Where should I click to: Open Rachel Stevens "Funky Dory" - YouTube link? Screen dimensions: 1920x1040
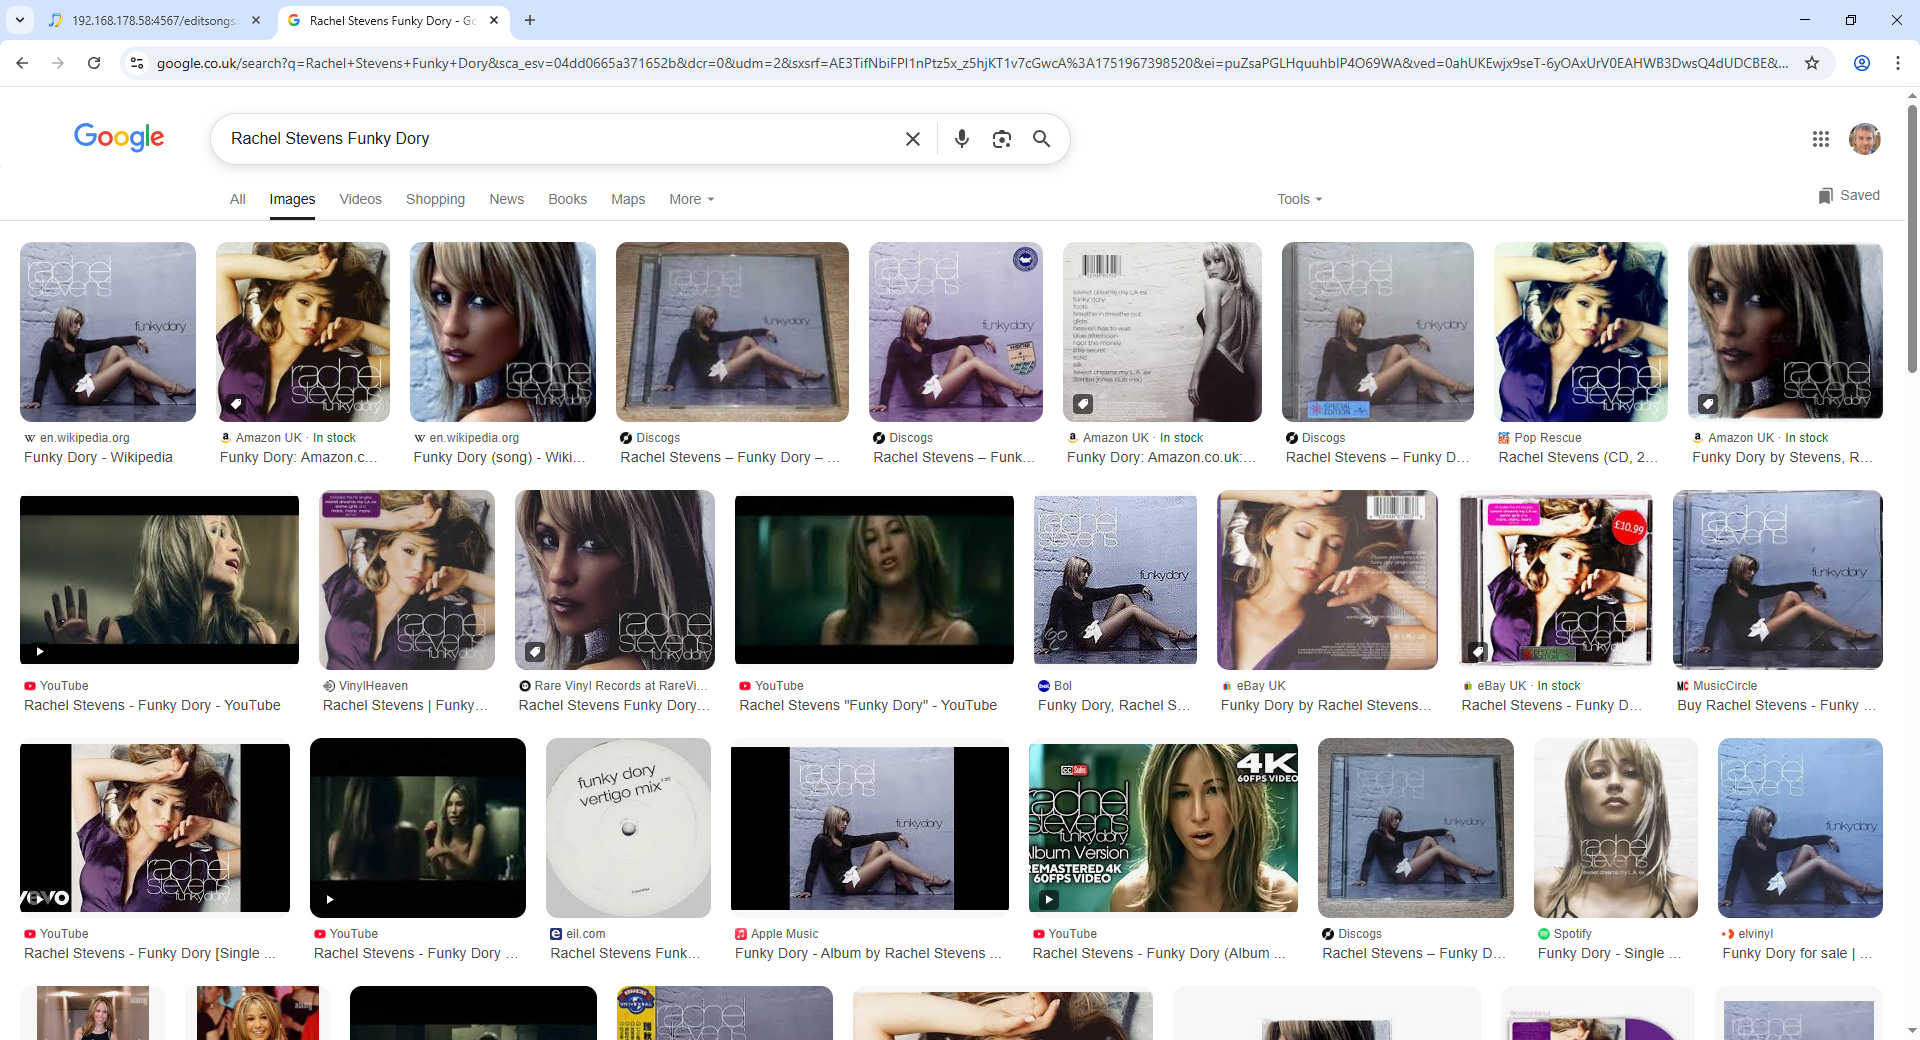(868, 705)
